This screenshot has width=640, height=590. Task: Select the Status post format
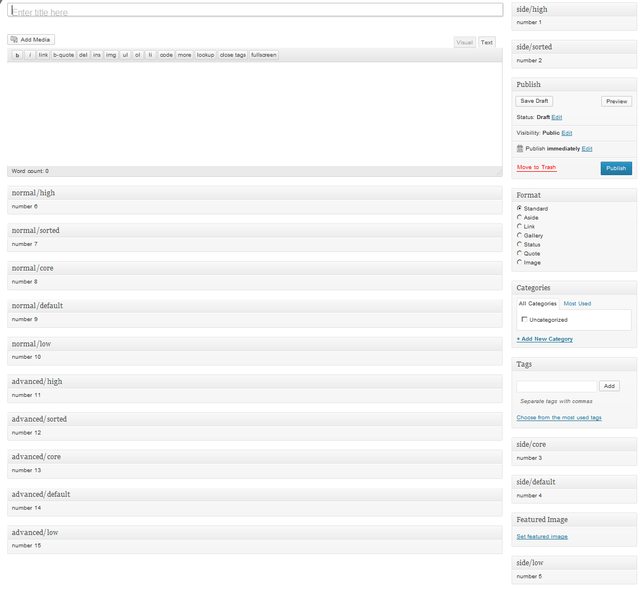point(519,244)
